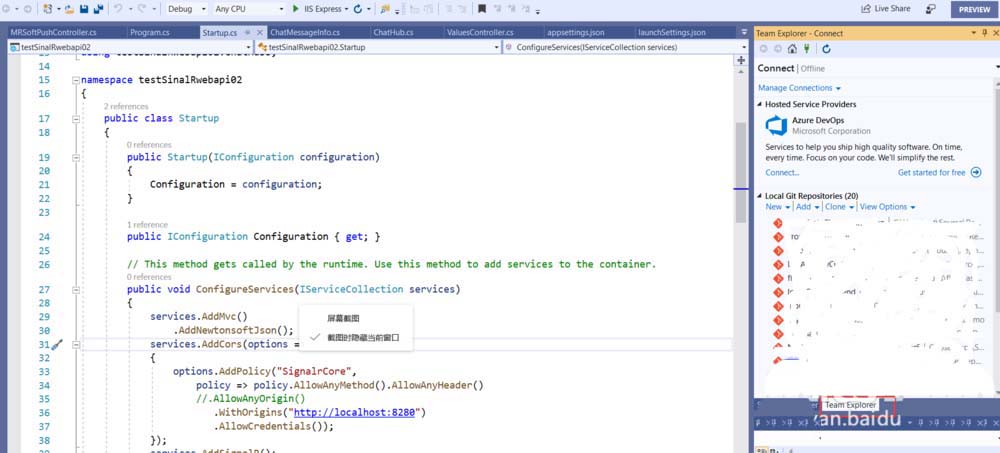Screen dimensions: 1000x453
Task: Click the Save All icon
Action: pos(98,9)
